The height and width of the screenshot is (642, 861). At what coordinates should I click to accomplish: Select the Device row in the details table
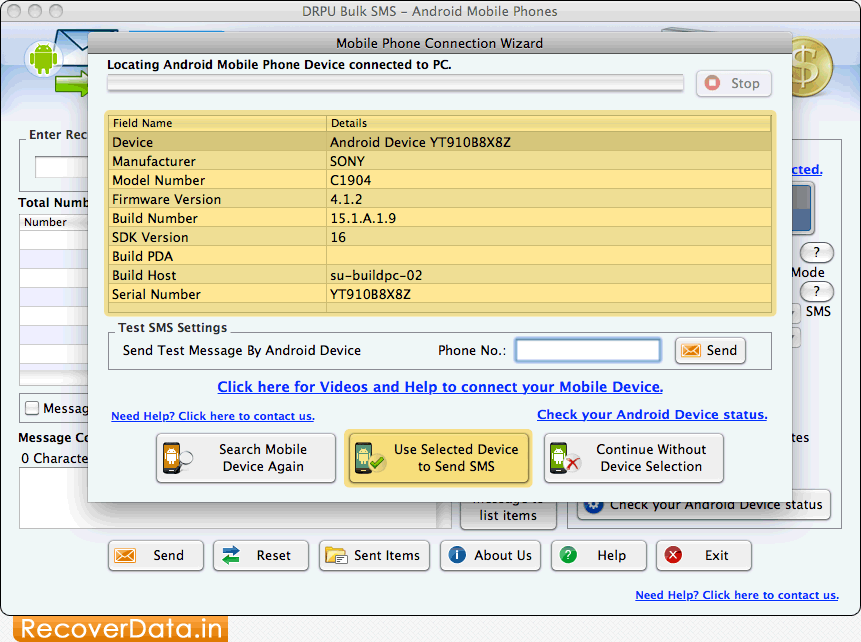coord(439,142)
